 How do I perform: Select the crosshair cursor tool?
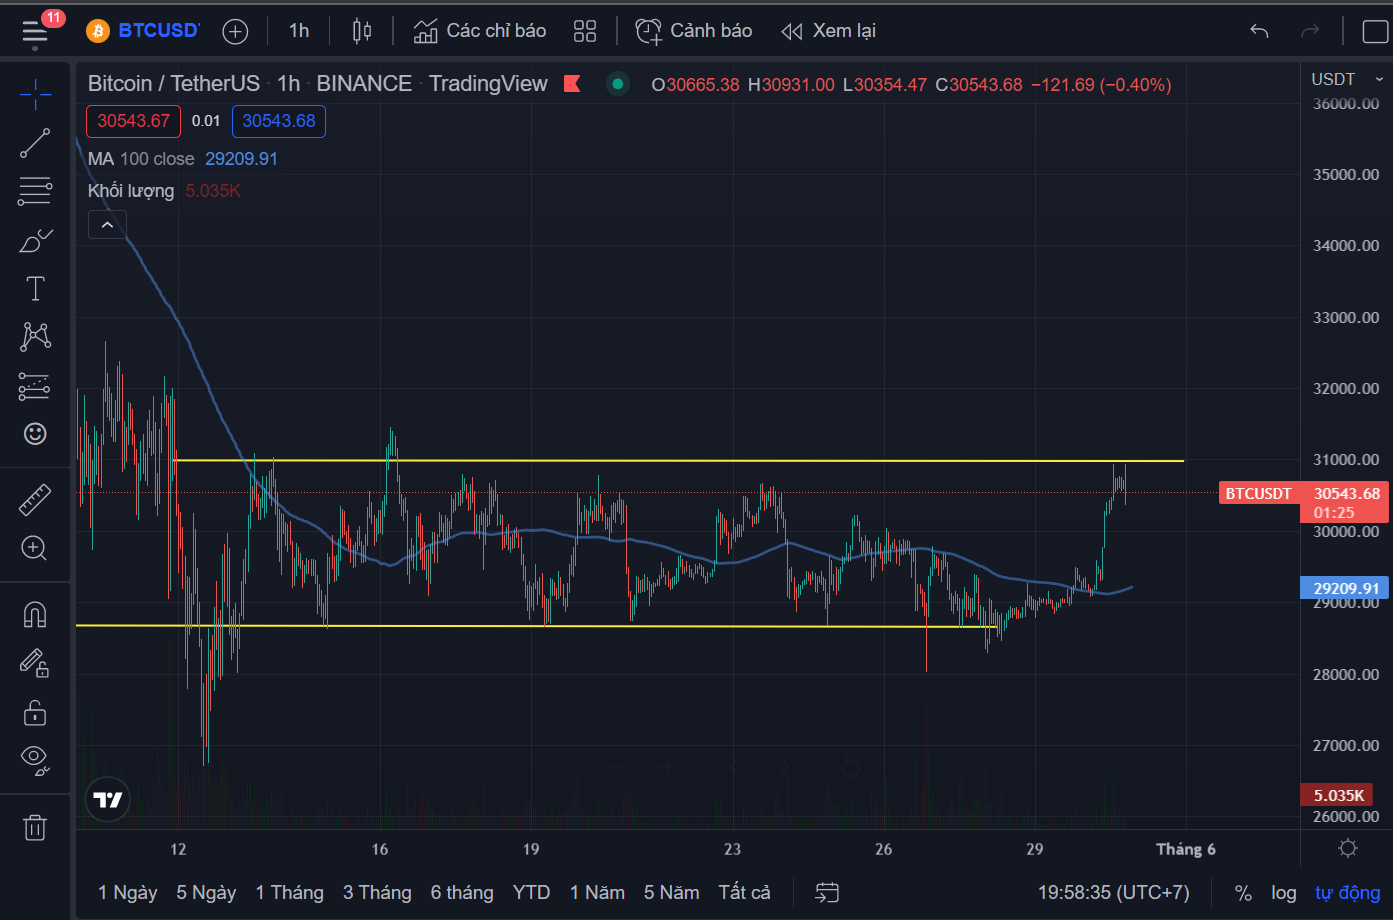click(35, 95)
